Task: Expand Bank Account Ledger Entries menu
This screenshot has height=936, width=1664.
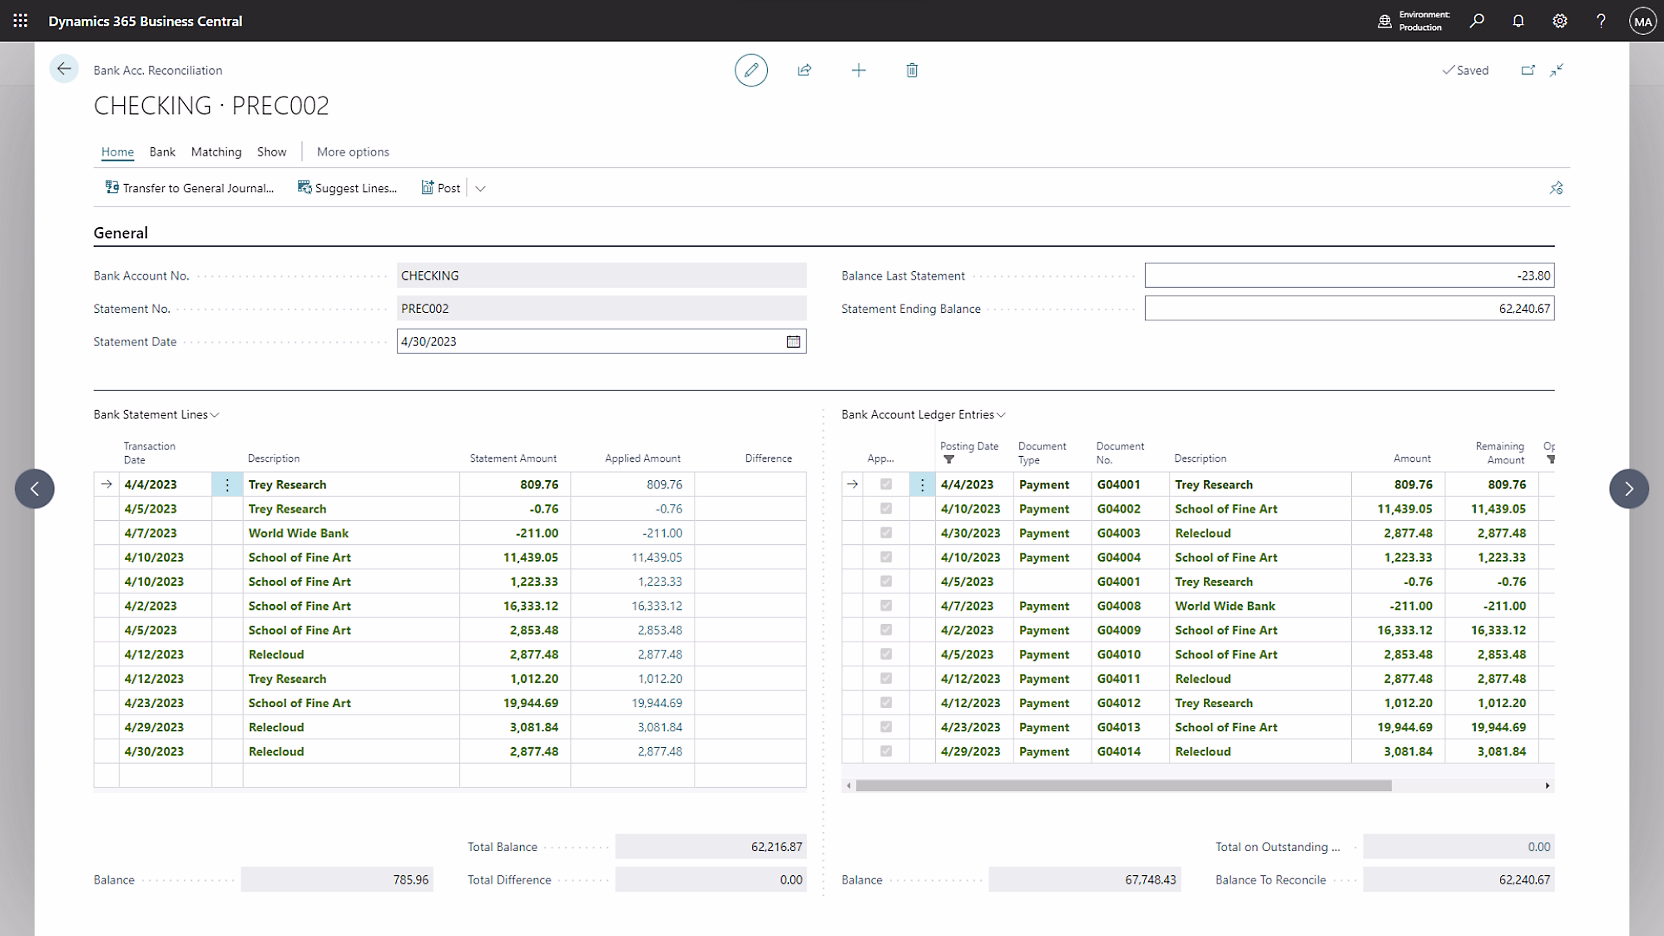Action: 923,414
